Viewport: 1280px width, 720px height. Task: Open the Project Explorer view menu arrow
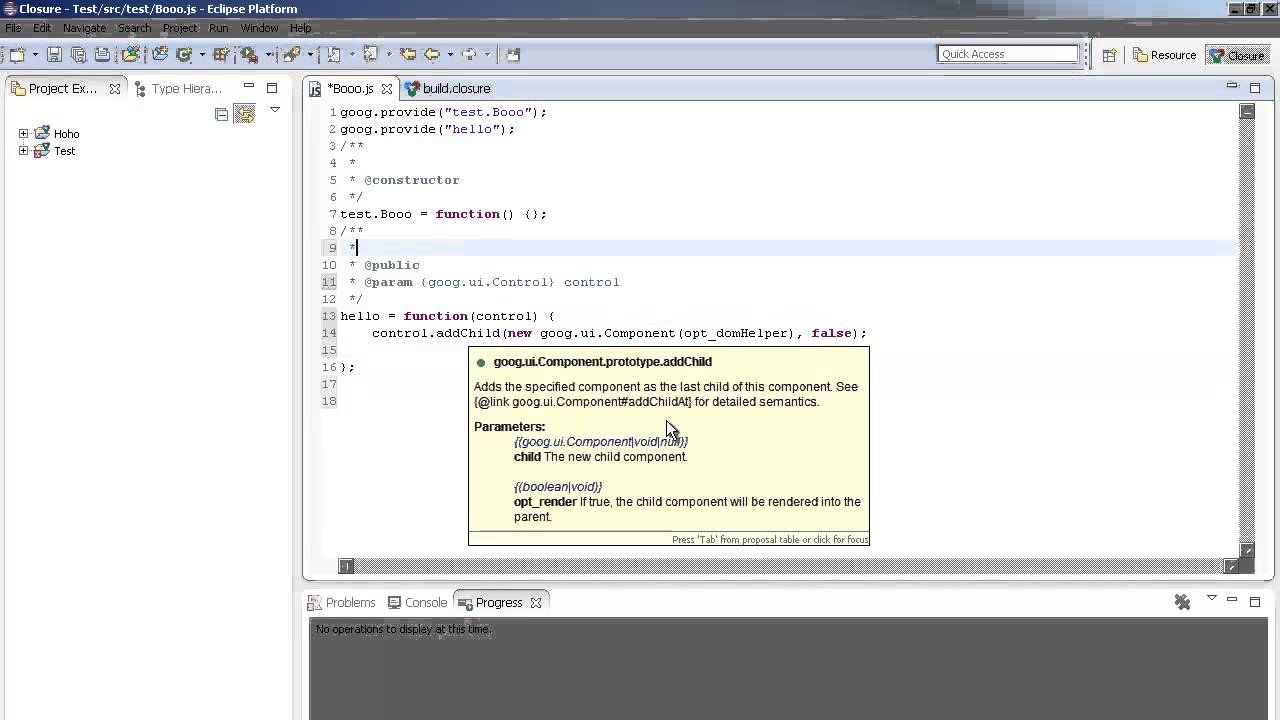(x=275, y=110)
